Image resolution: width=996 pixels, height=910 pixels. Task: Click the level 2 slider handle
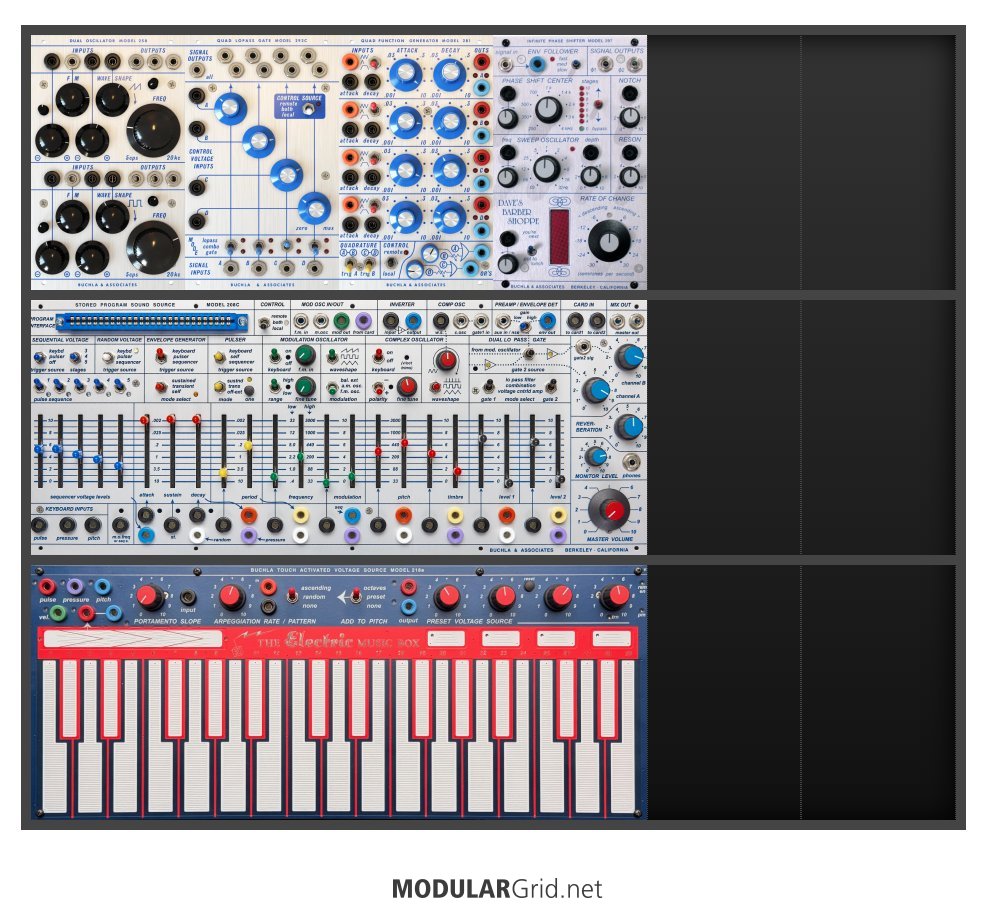559,480
